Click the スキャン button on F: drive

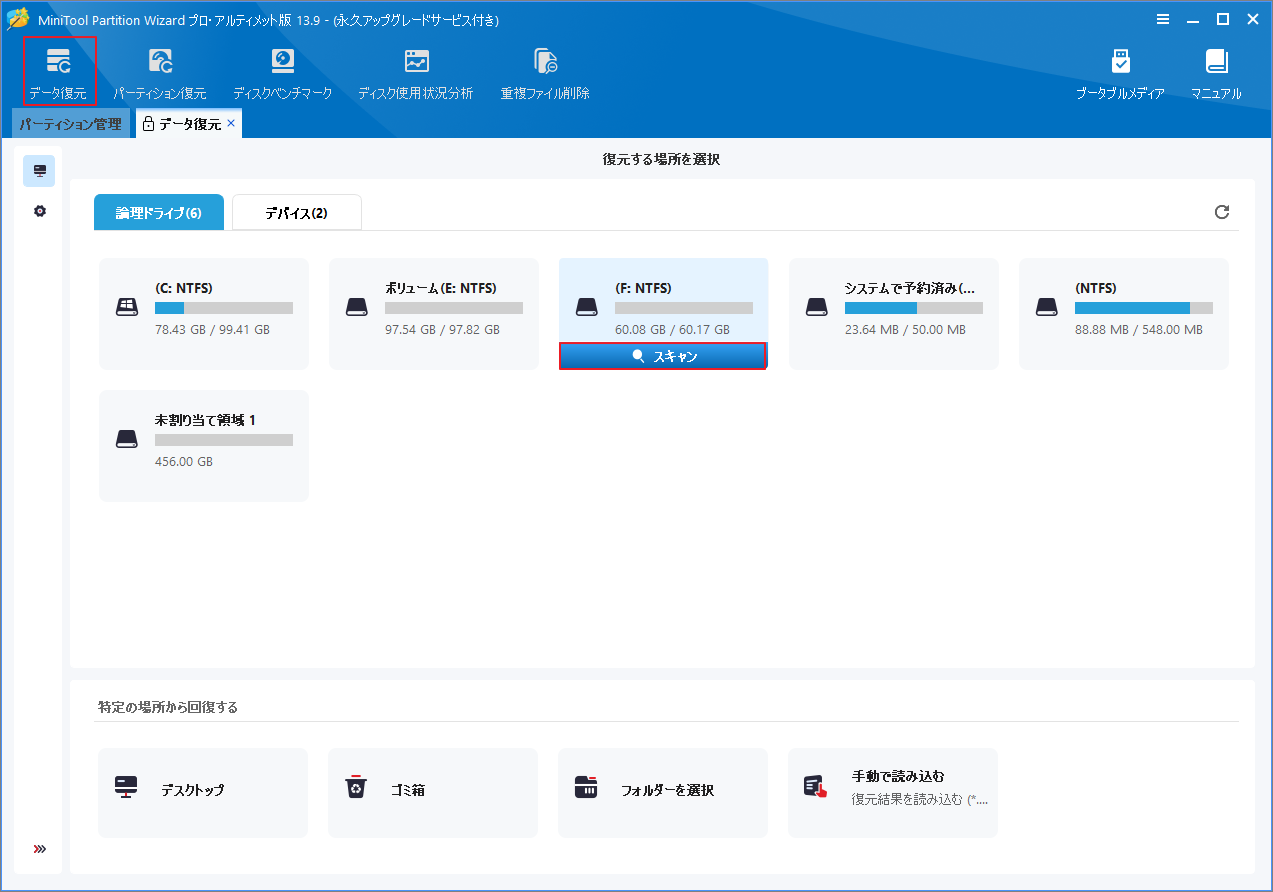[x=663, y=356]
